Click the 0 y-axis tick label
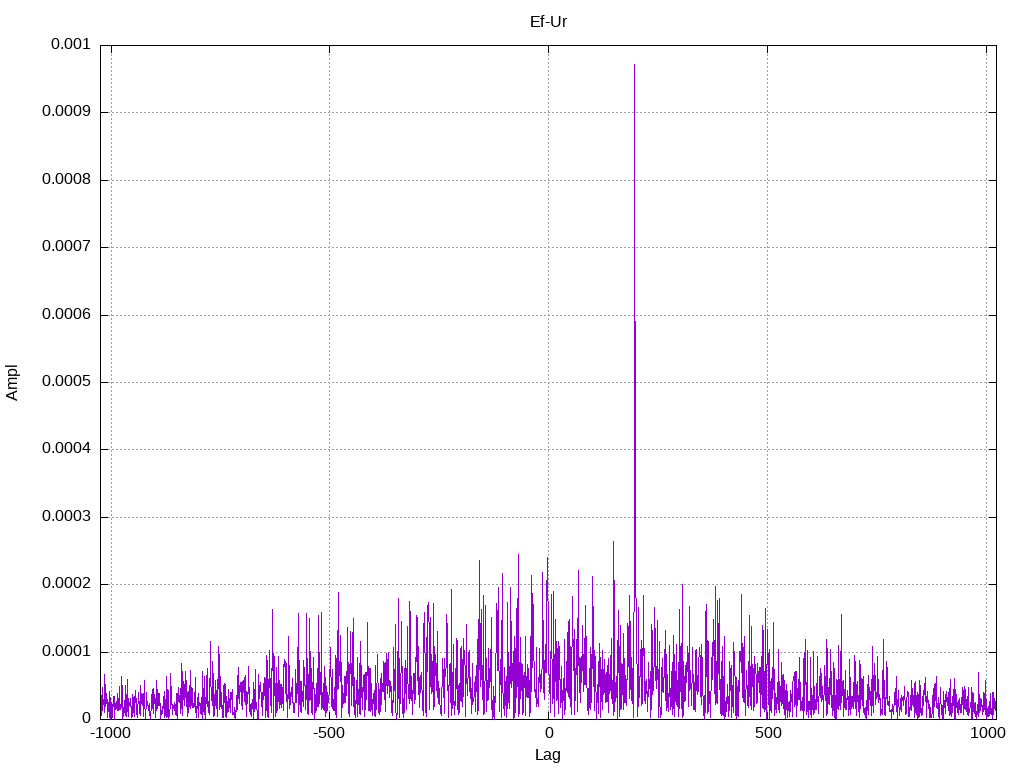This screenshot has height=768, width=1024. click(86, 718)
